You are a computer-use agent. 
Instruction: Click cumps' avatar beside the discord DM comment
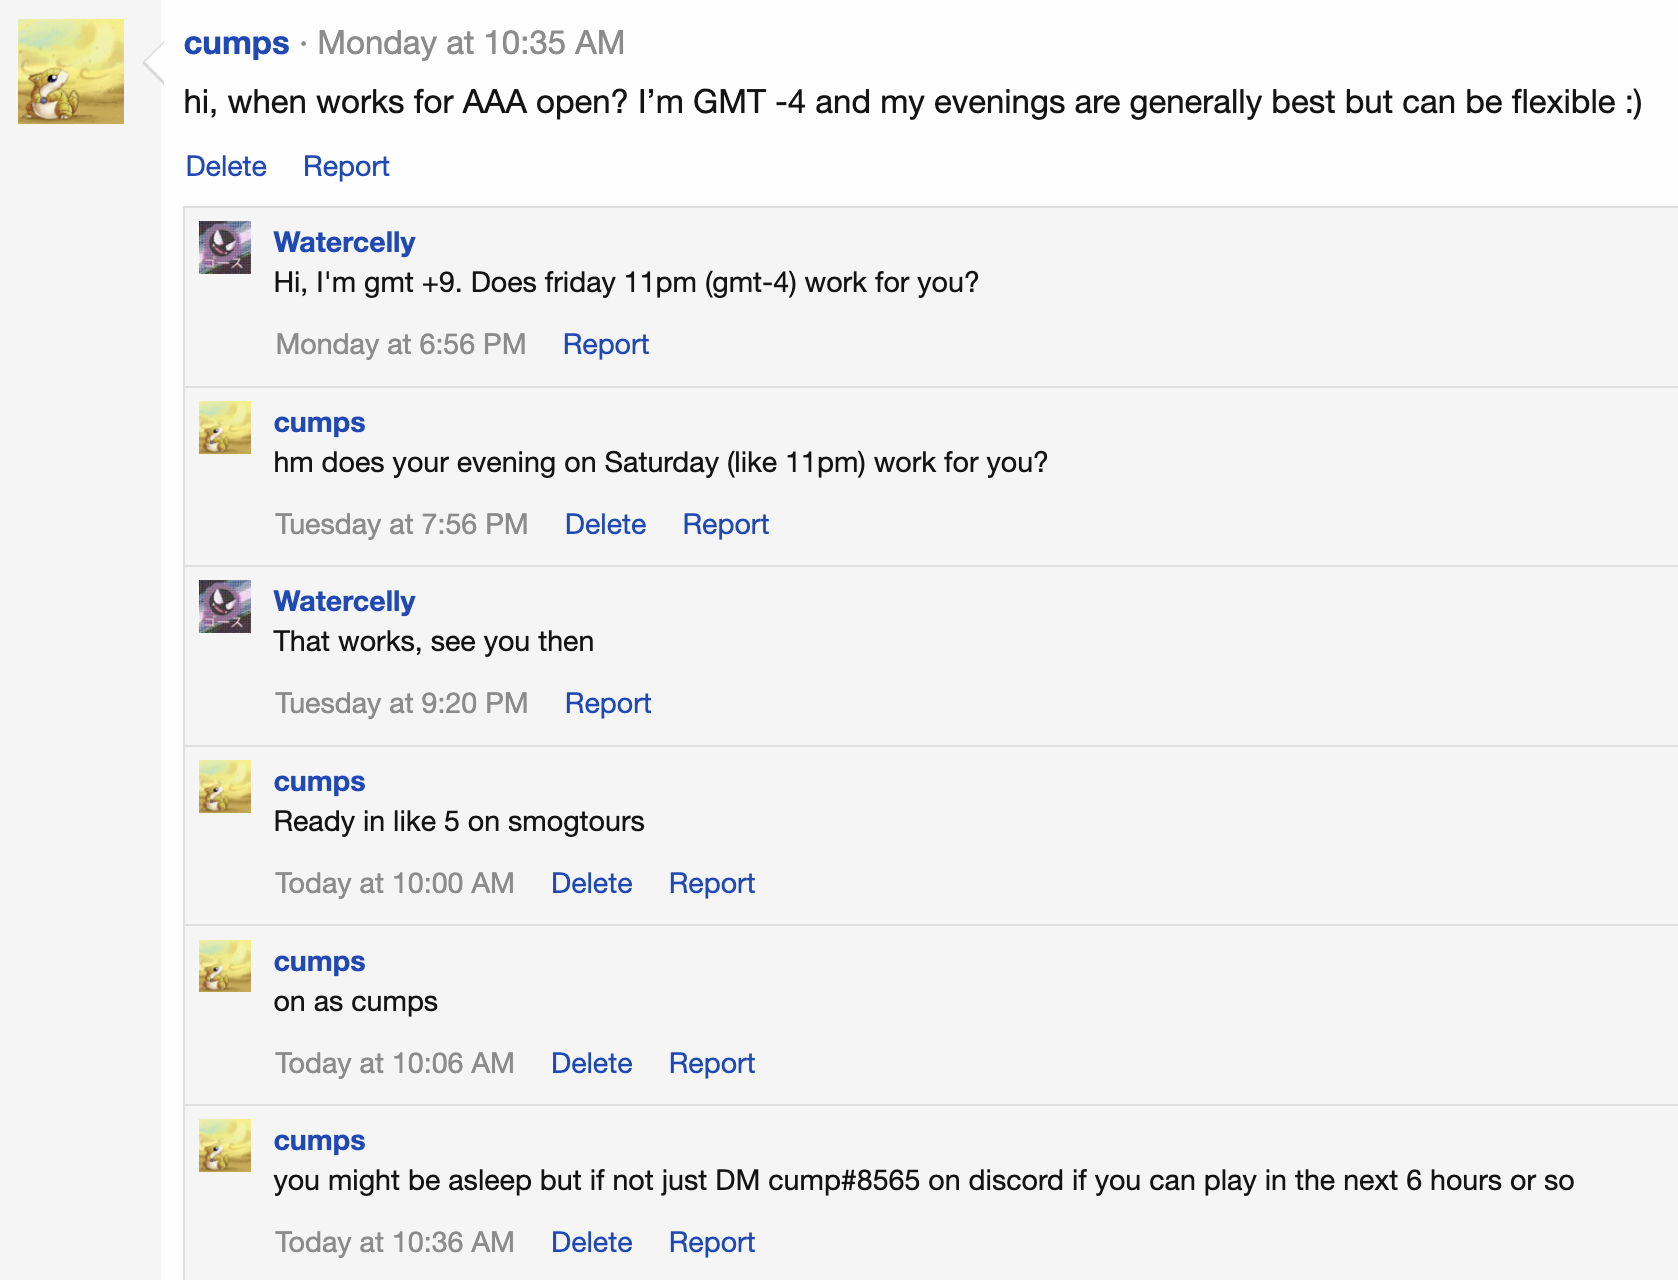click(225, 1145)
